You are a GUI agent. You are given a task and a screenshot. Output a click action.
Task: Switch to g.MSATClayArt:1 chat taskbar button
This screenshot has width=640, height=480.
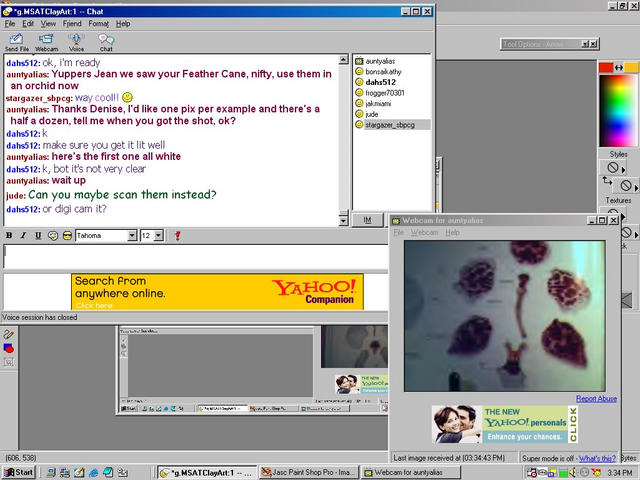click(x=207, y=473)
